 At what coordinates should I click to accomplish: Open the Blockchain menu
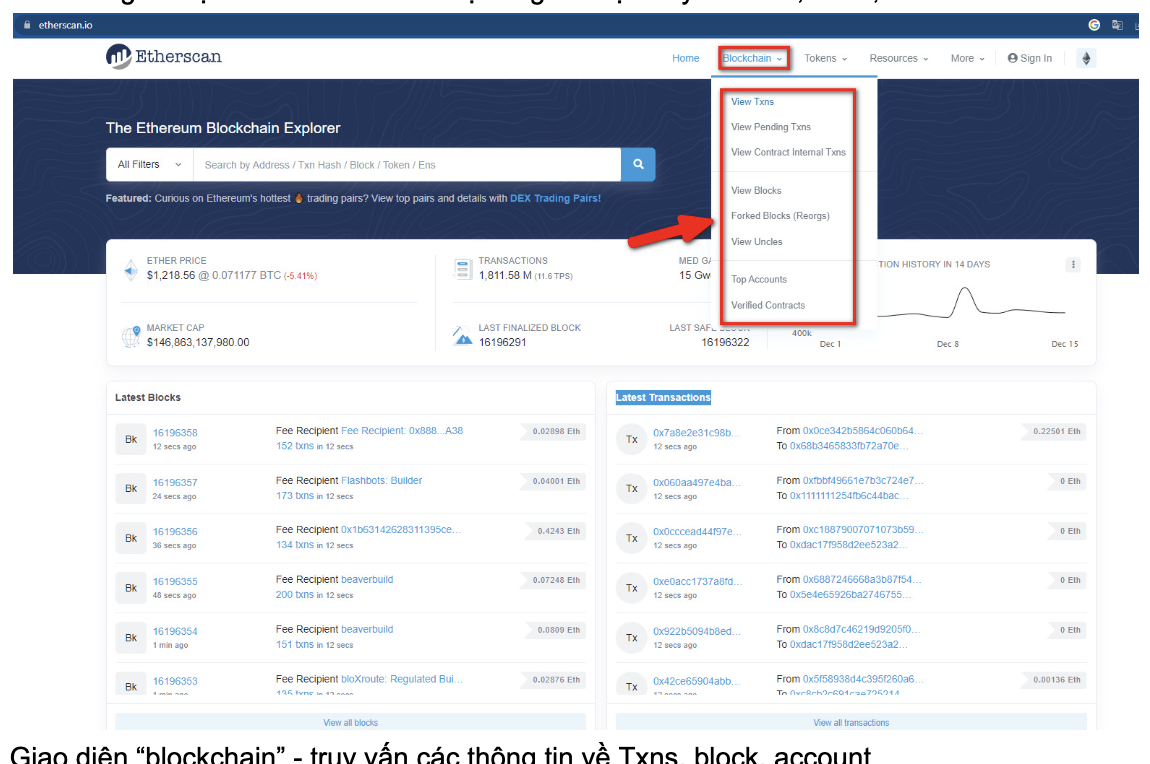coord(752,58)
